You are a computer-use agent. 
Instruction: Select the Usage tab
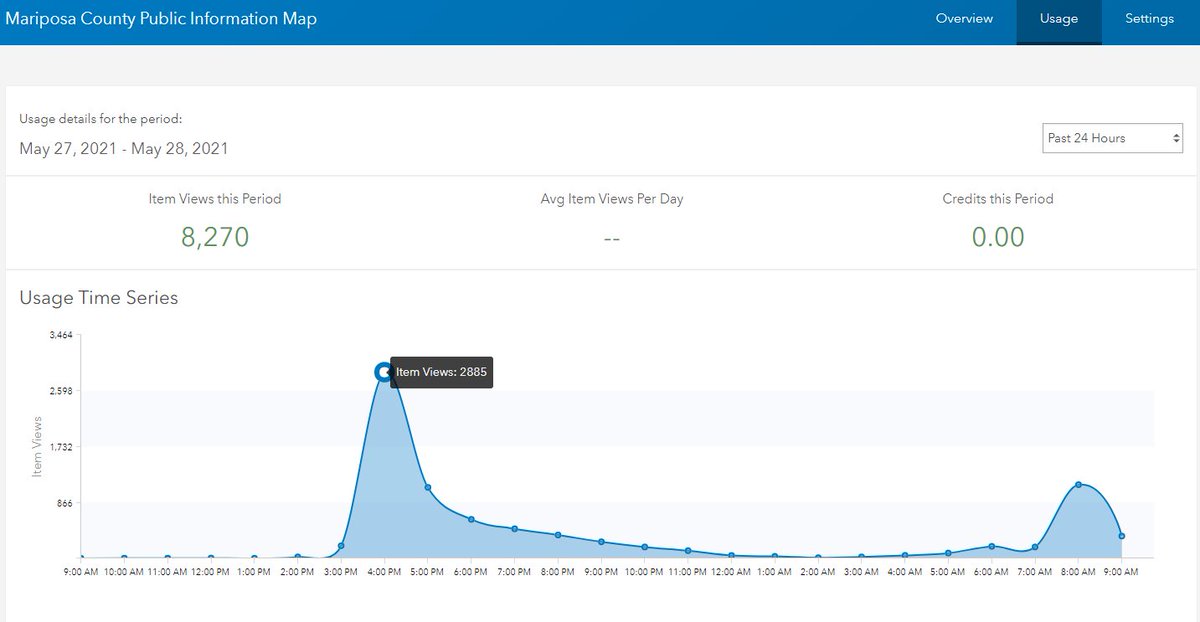(x=1058, y=18)
